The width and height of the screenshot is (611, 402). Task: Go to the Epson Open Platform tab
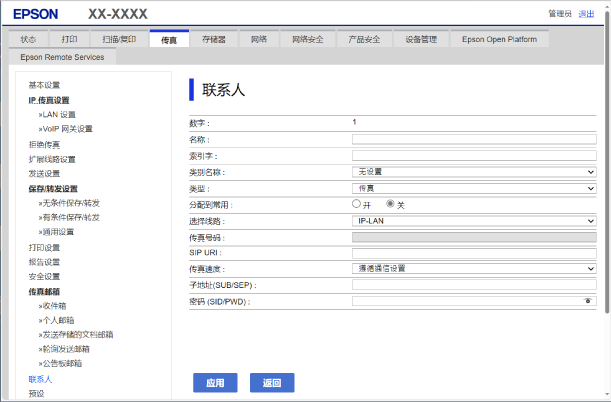point(499,39)
